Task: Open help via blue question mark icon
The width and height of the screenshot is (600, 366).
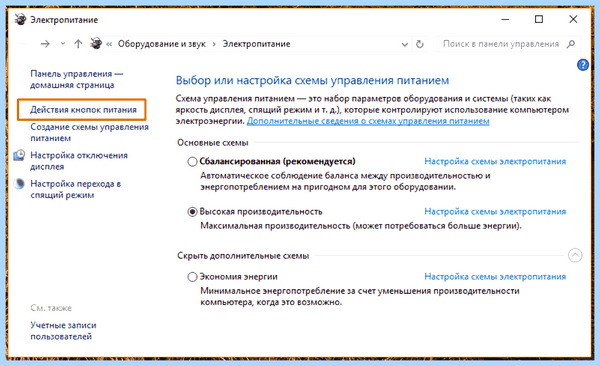Action: coord(583,65)
